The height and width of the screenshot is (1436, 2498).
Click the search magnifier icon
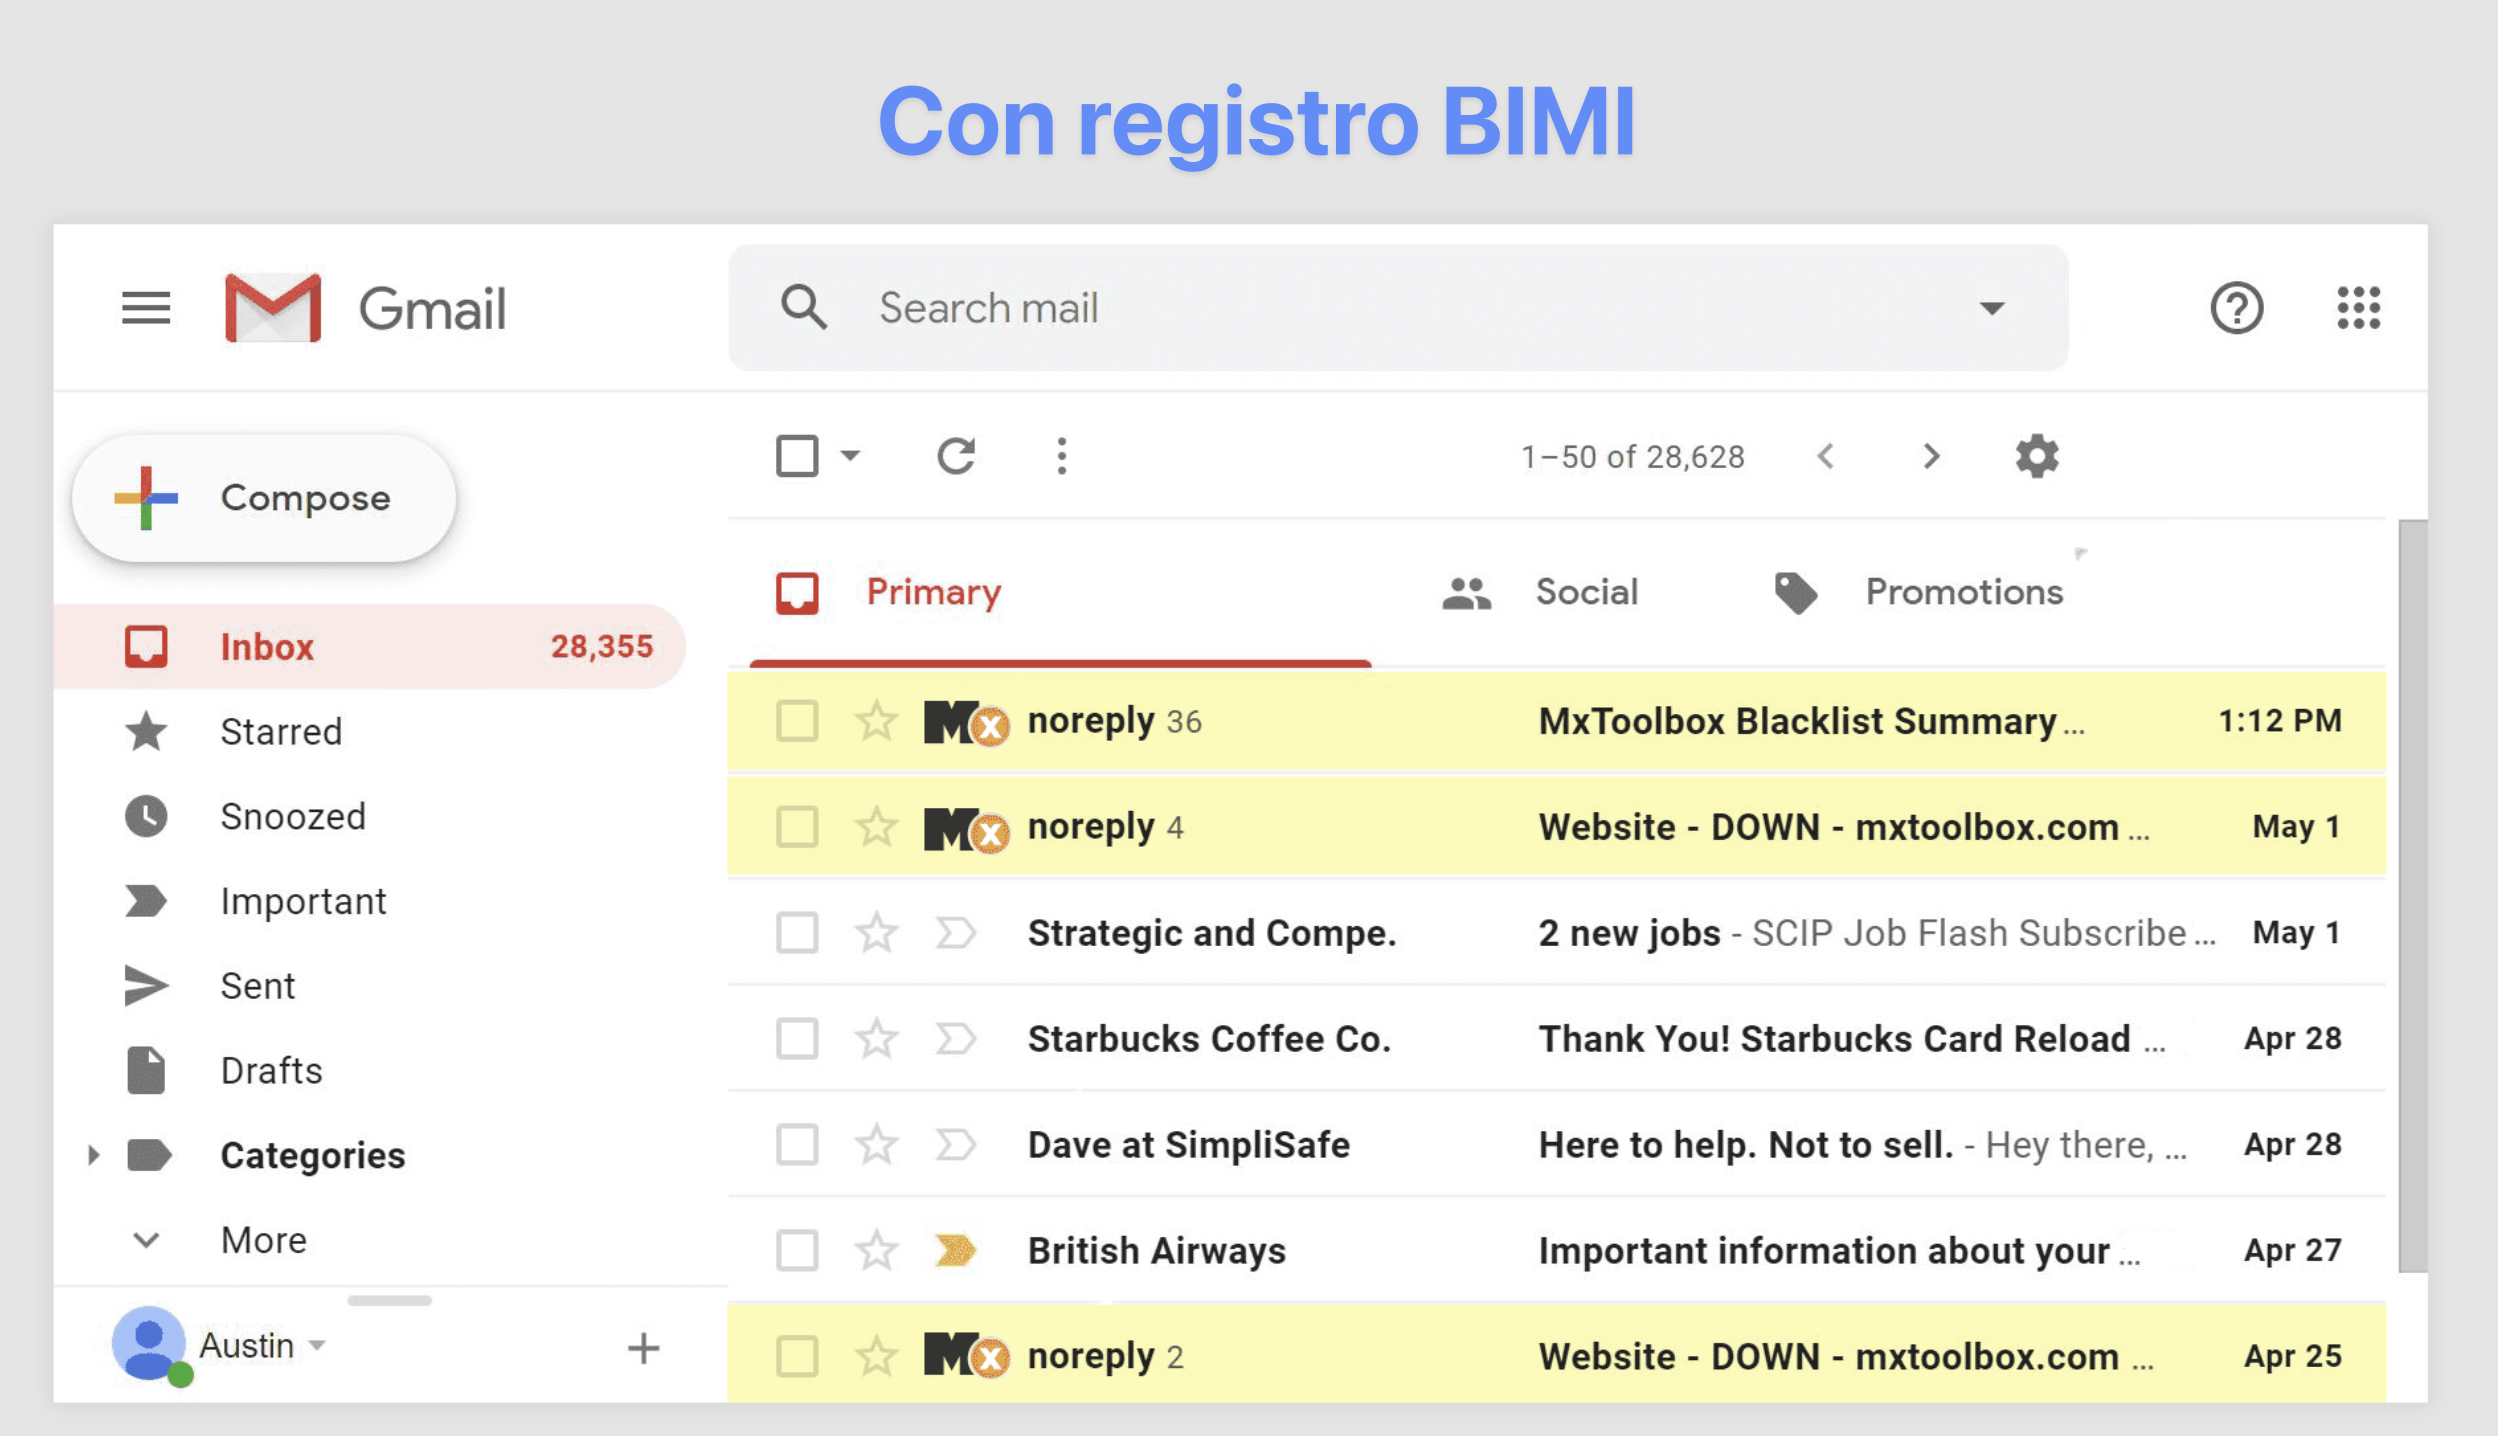tap(803, 307)
